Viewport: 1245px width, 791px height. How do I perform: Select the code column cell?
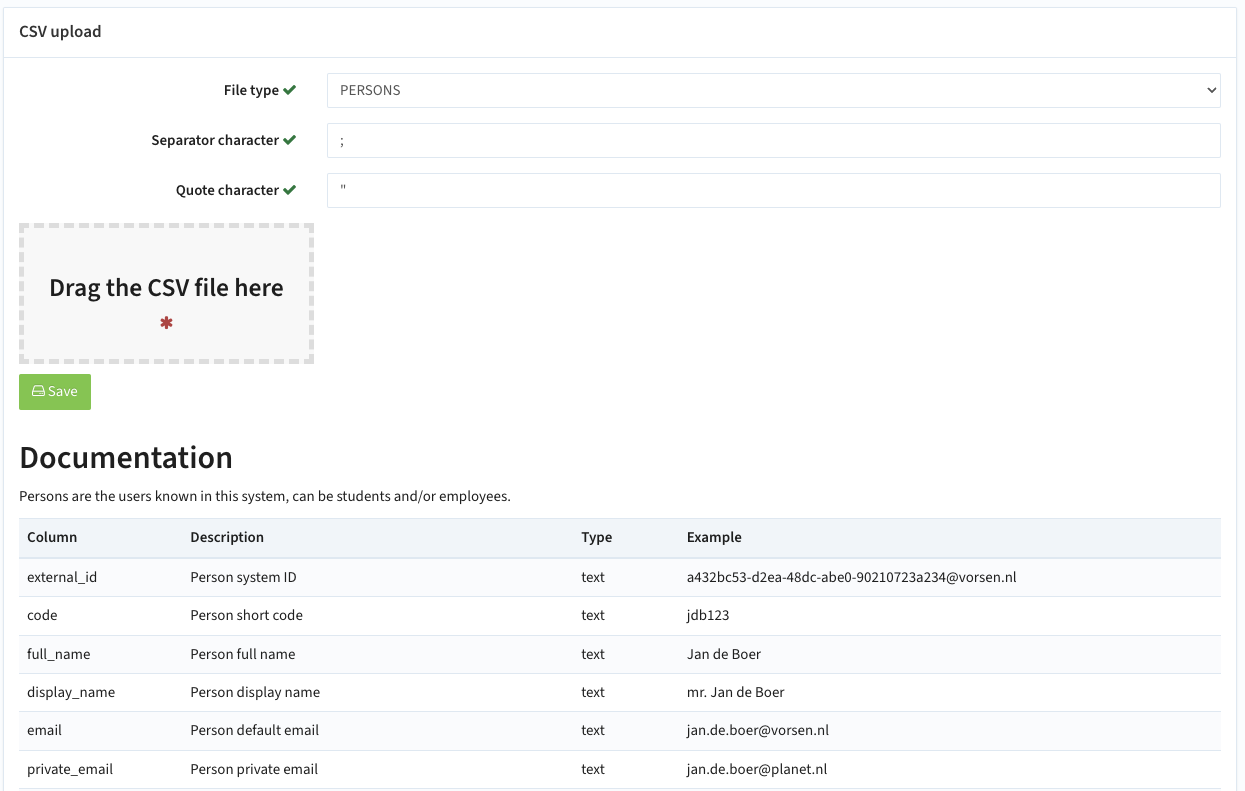[x=42, y=615]
